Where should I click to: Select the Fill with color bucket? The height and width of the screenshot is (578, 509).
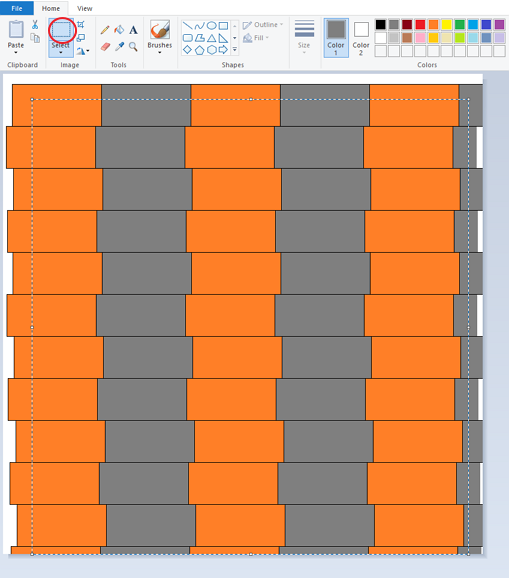pos(119,30)
